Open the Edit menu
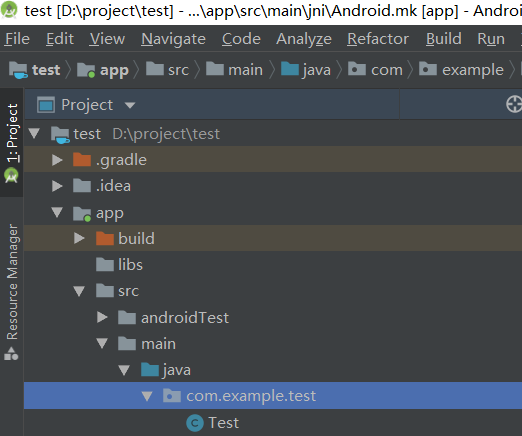 click(x=60, y=39)
